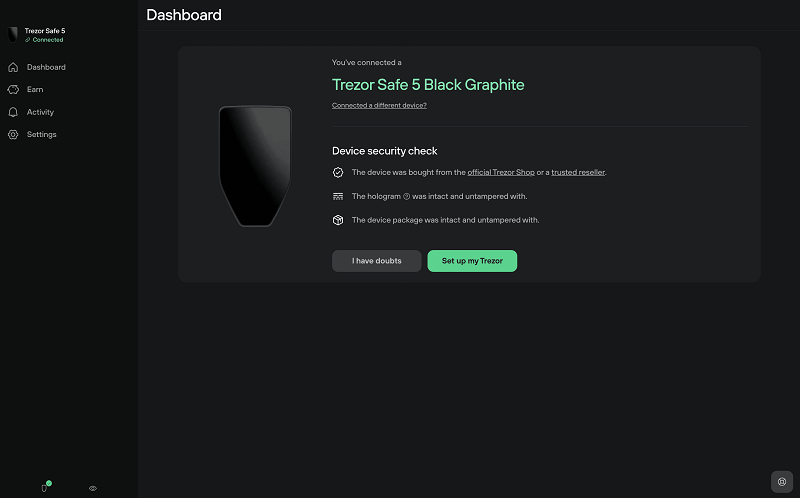Image resolution: width=800 pixels, height=498 pixels.
Task: Click the hologram strip icon
Action: click(x=338, y=196)
